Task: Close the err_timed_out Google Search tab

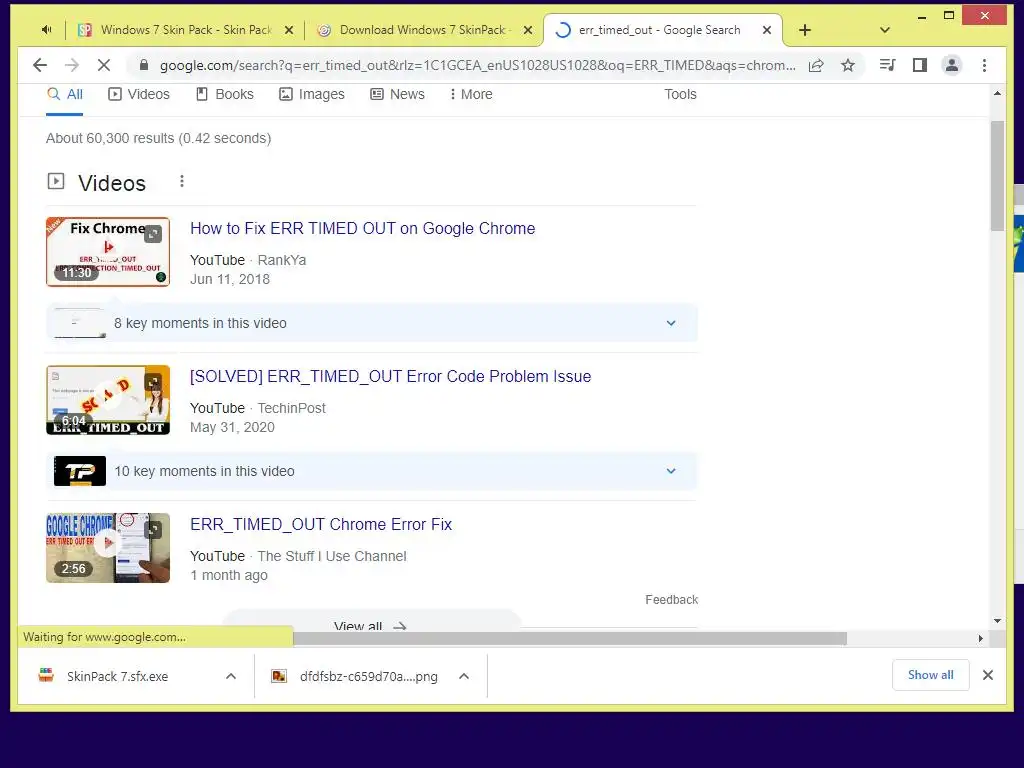Action: click(x=767, y=30)
